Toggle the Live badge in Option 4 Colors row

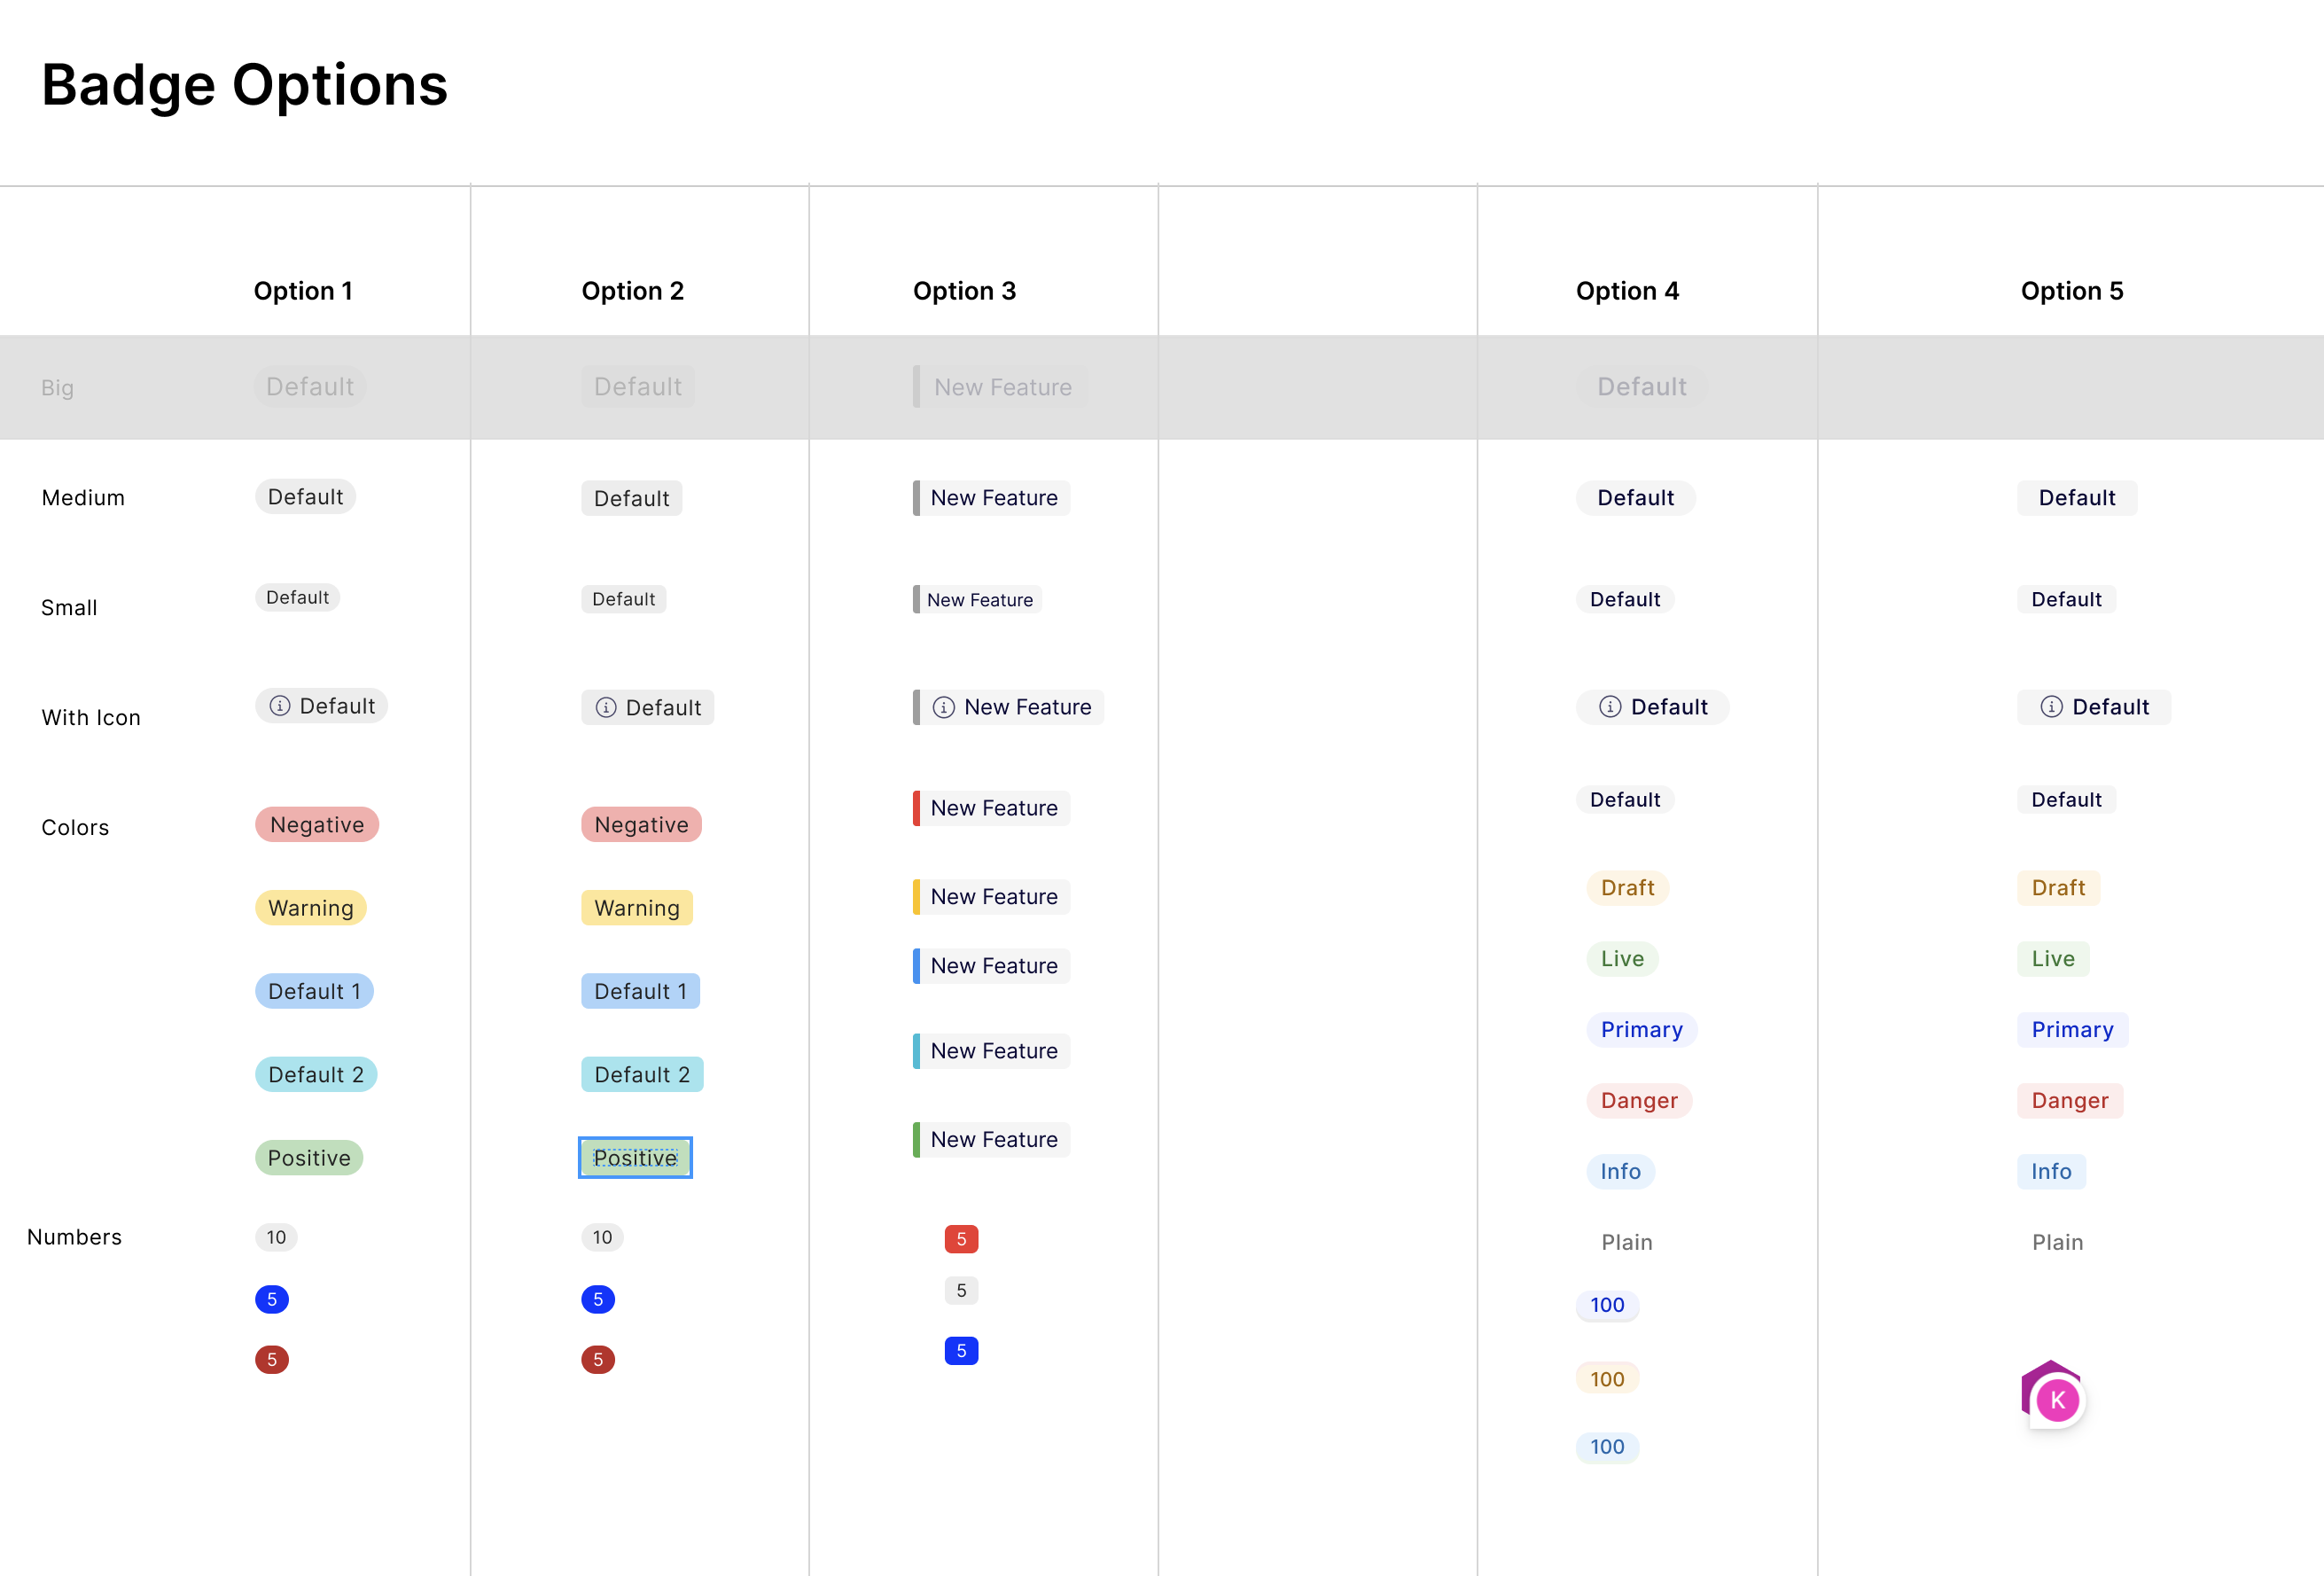tap(1618, 957)
